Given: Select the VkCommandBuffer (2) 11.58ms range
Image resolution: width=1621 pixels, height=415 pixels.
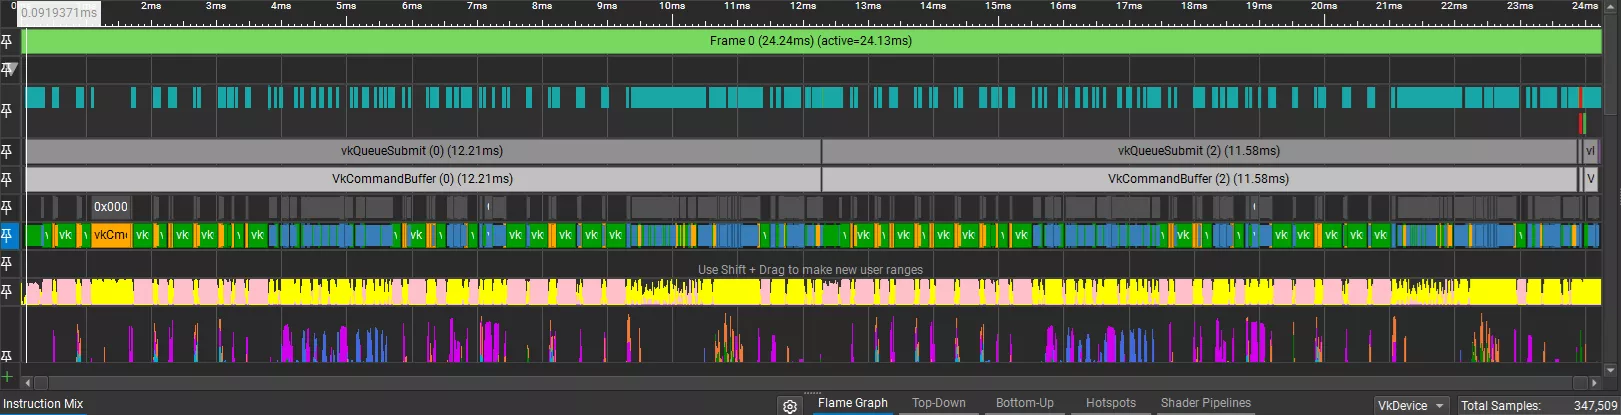Looking at the screenshot, I should (x=1198, y=179).
